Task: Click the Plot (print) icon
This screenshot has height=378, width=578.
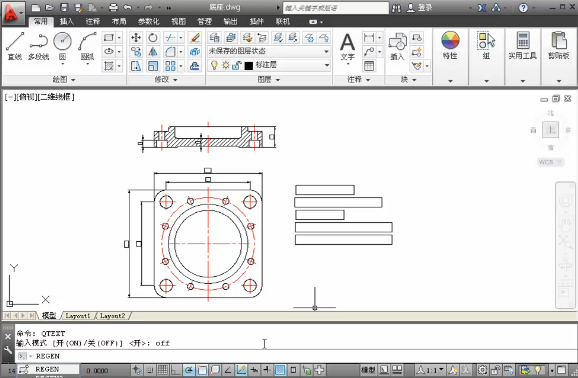Action: pyautogui.click(x=114, y=8)
